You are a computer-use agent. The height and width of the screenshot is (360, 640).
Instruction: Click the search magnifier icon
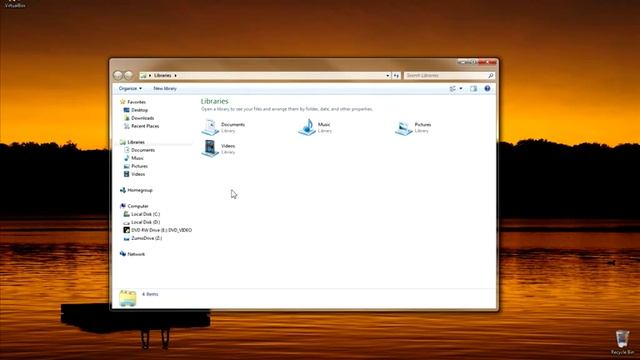coord(490,76)
